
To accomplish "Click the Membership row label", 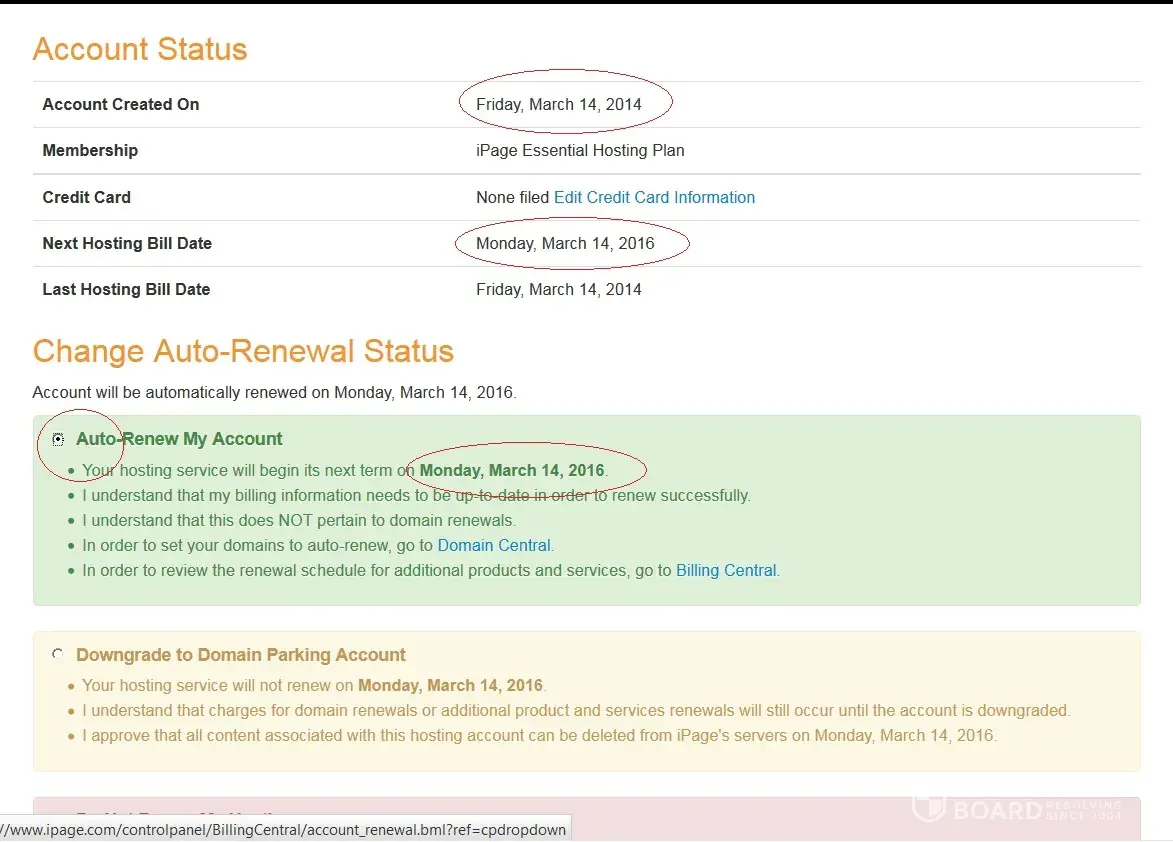I will click(x=90, y=150).
